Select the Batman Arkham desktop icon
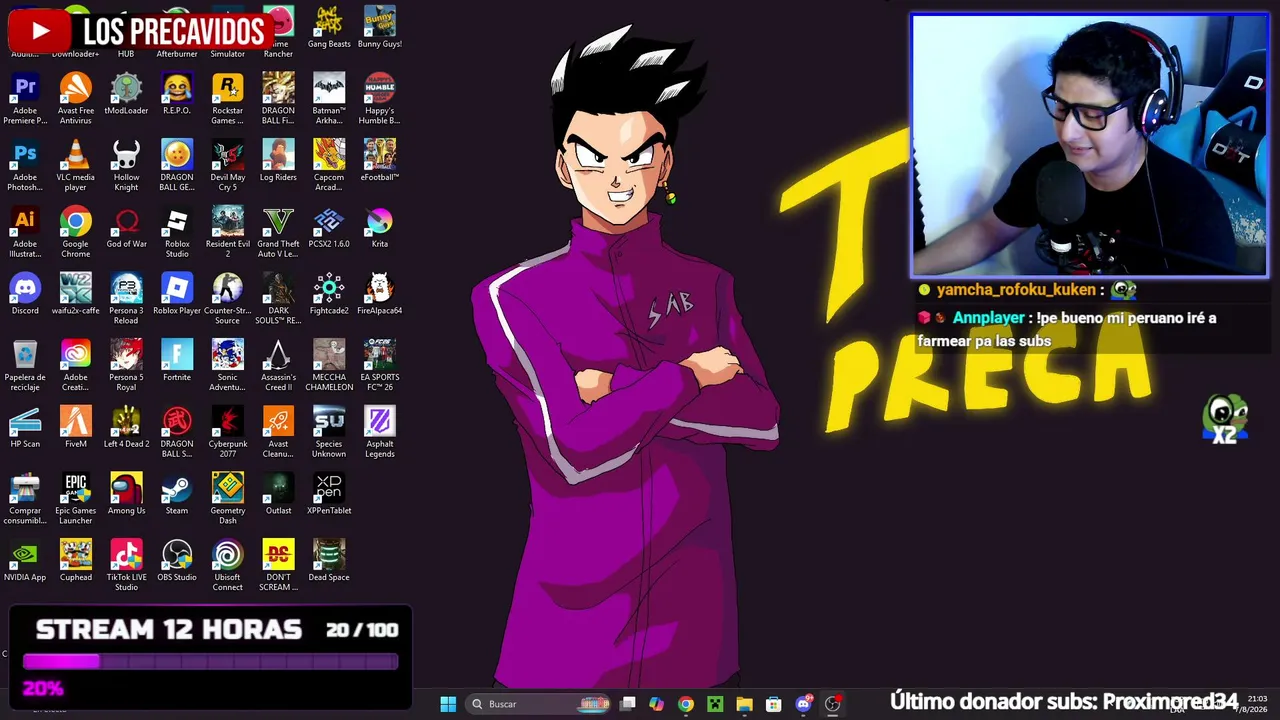The image size is (1280, 720). coord(329,99)
